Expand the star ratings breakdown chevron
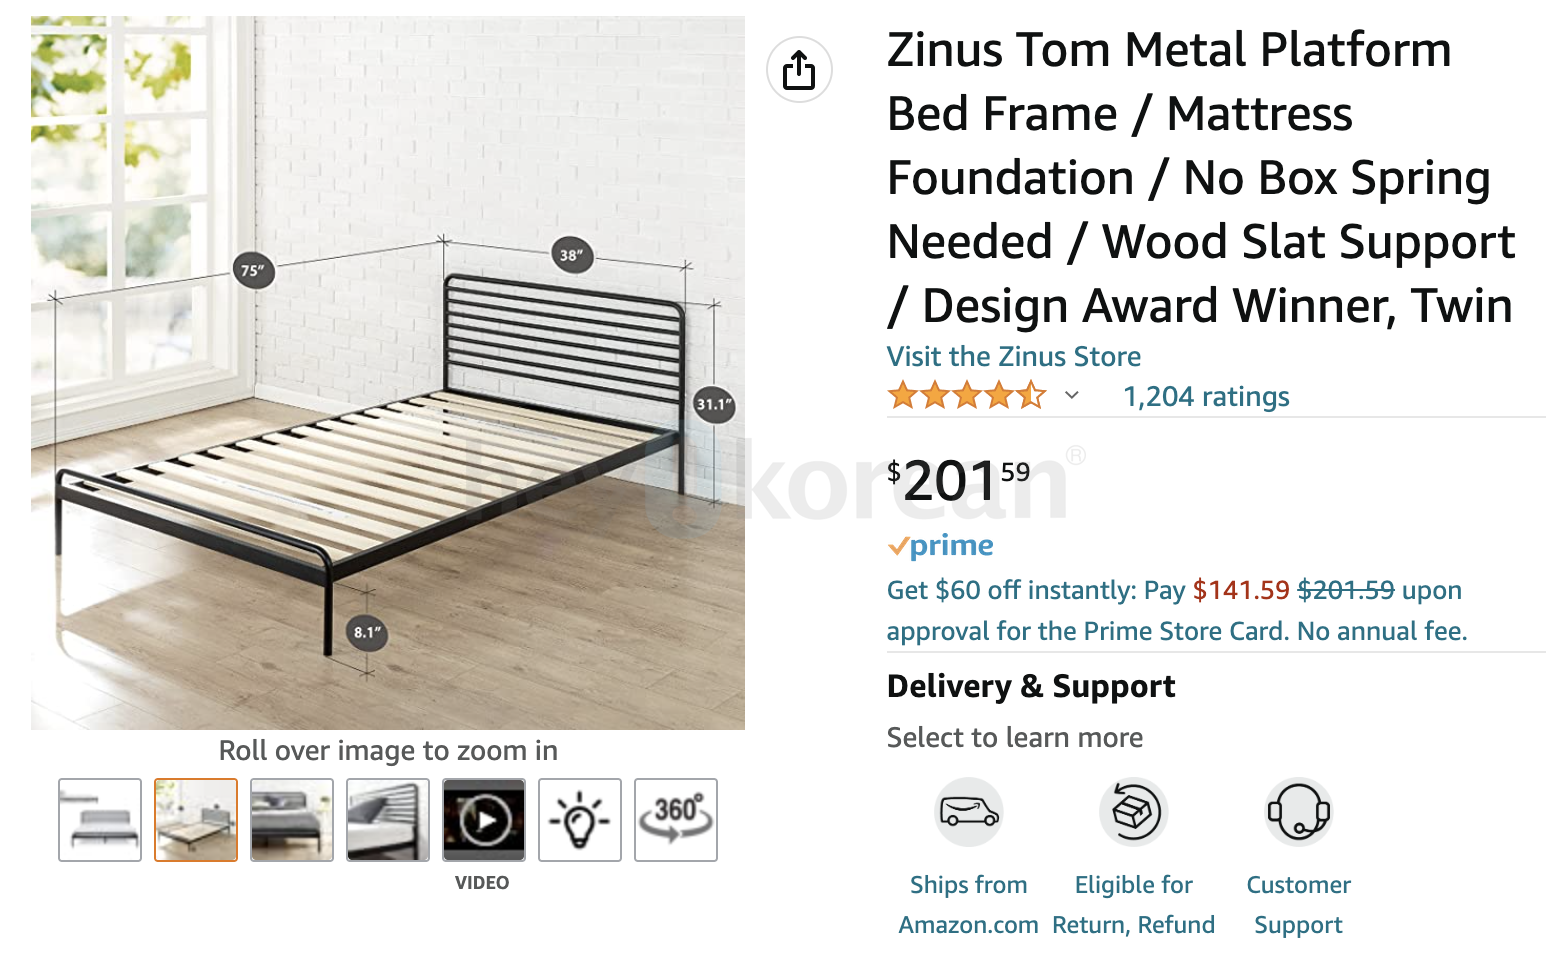The height and width of the screenshot is (960, 1552). tap(1071, 396)
